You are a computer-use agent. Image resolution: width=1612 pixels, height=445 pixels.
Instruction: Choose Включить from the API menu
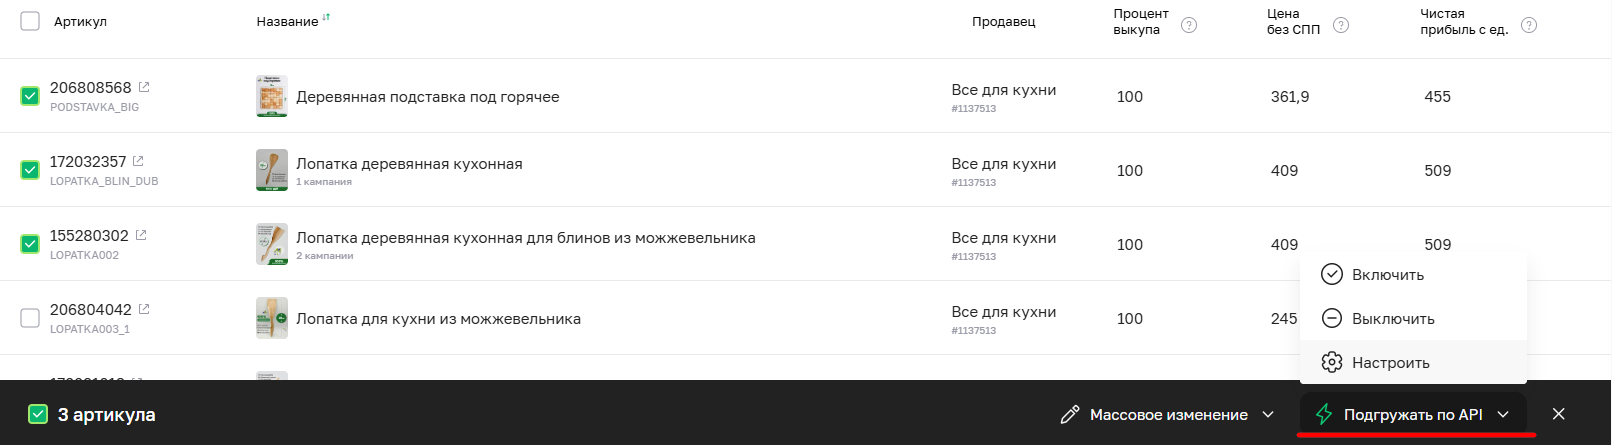(1387, 275)
